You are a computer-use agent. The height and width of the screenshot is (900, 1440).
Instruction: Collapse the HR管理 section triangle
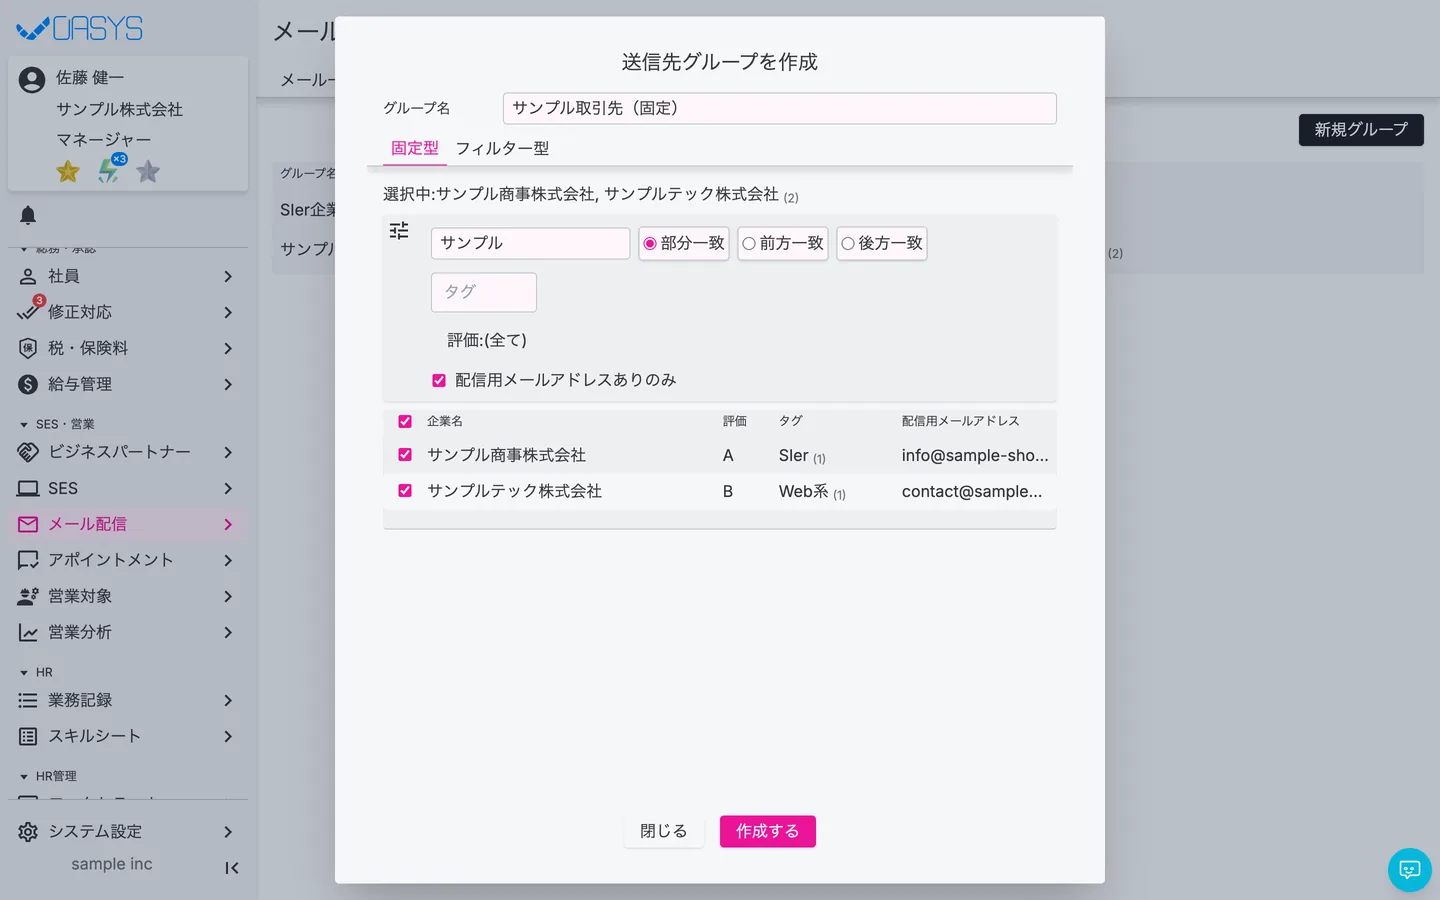24,777
